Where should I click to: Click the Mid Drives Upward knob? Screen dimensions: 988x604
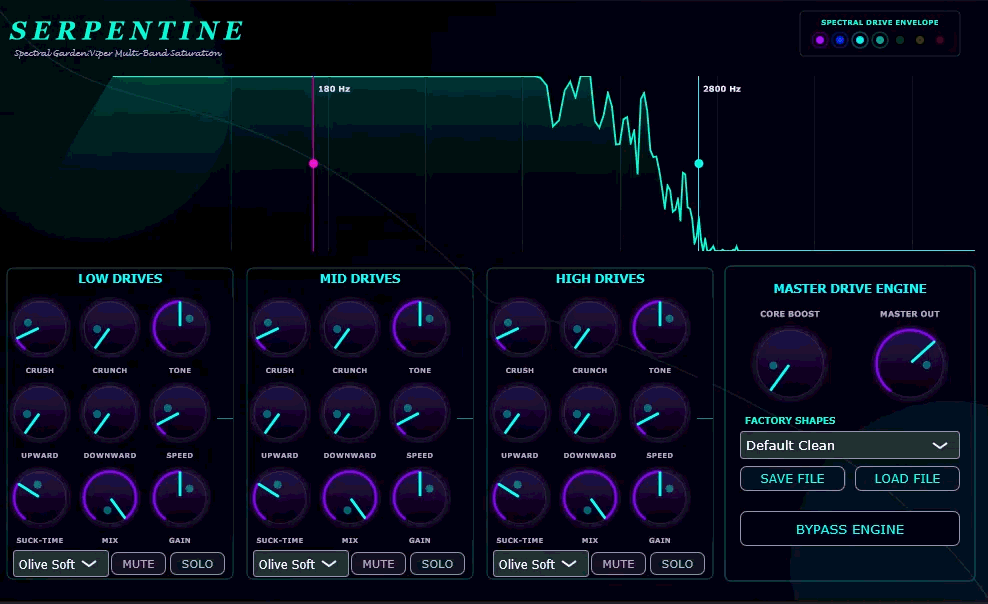[x=280, y=413]
